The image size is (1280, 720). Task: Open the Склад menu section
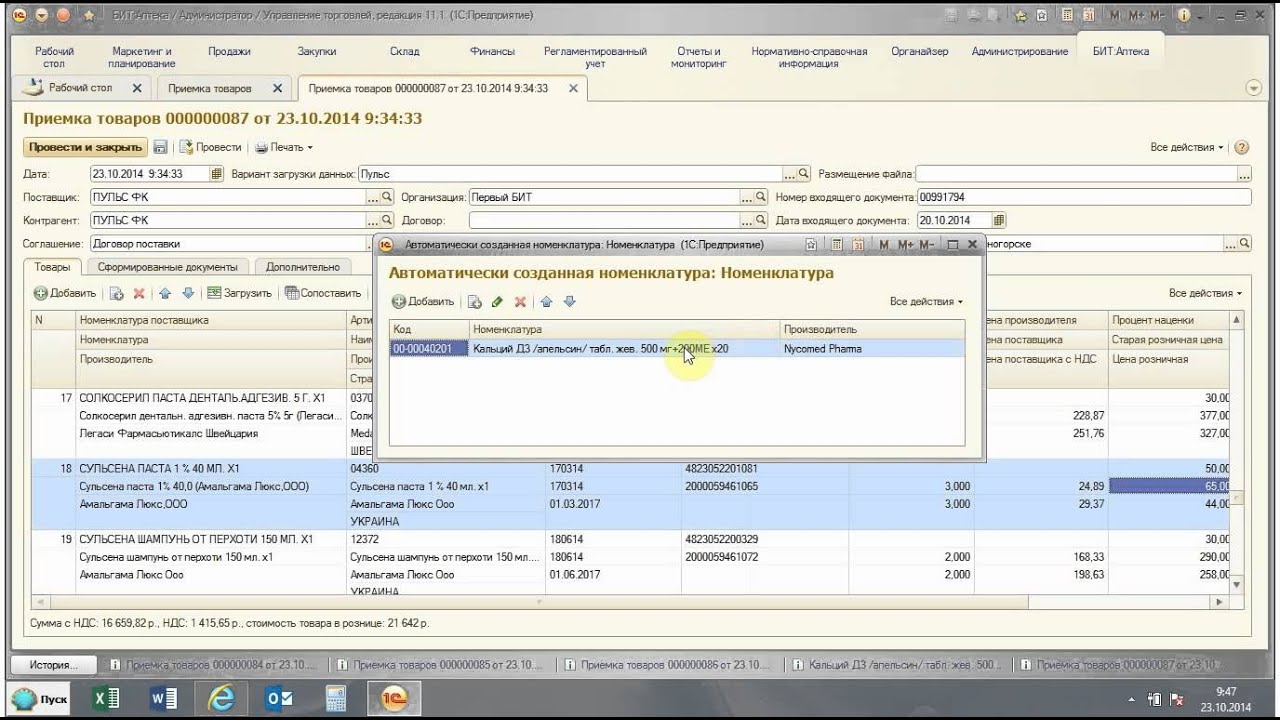(x=405, y=51)
